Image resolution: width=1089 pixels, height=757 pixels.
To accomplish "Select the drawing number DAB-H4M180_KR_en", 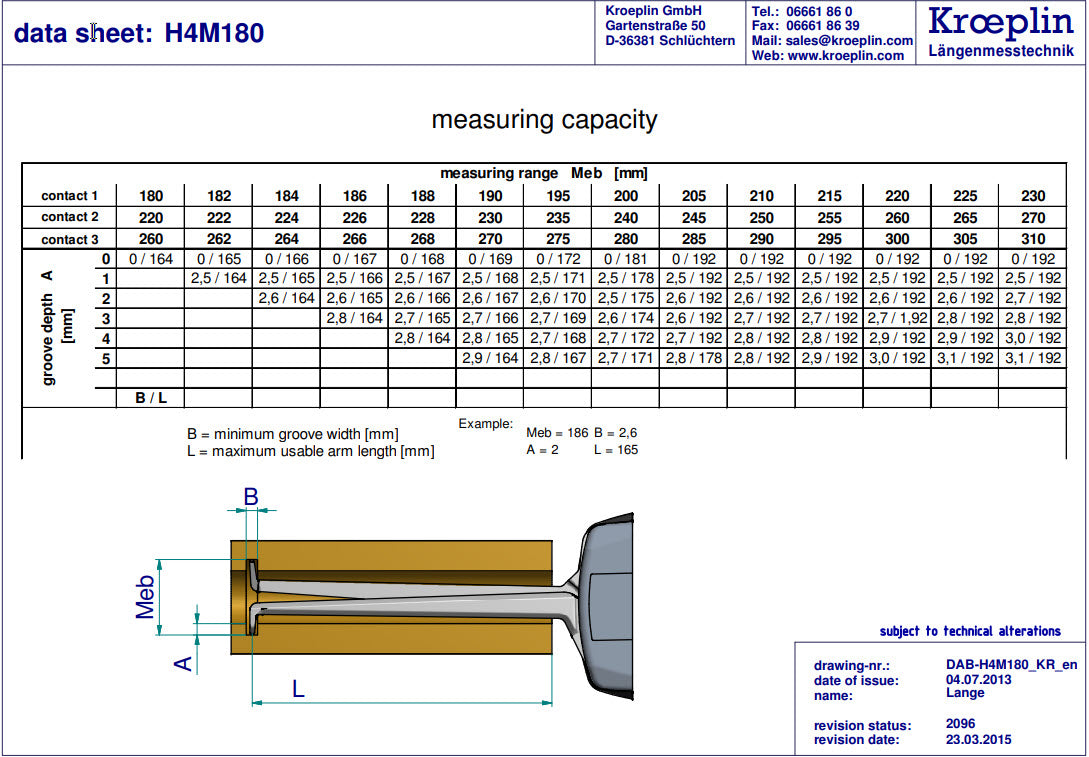I will [x=1011, y=664].
